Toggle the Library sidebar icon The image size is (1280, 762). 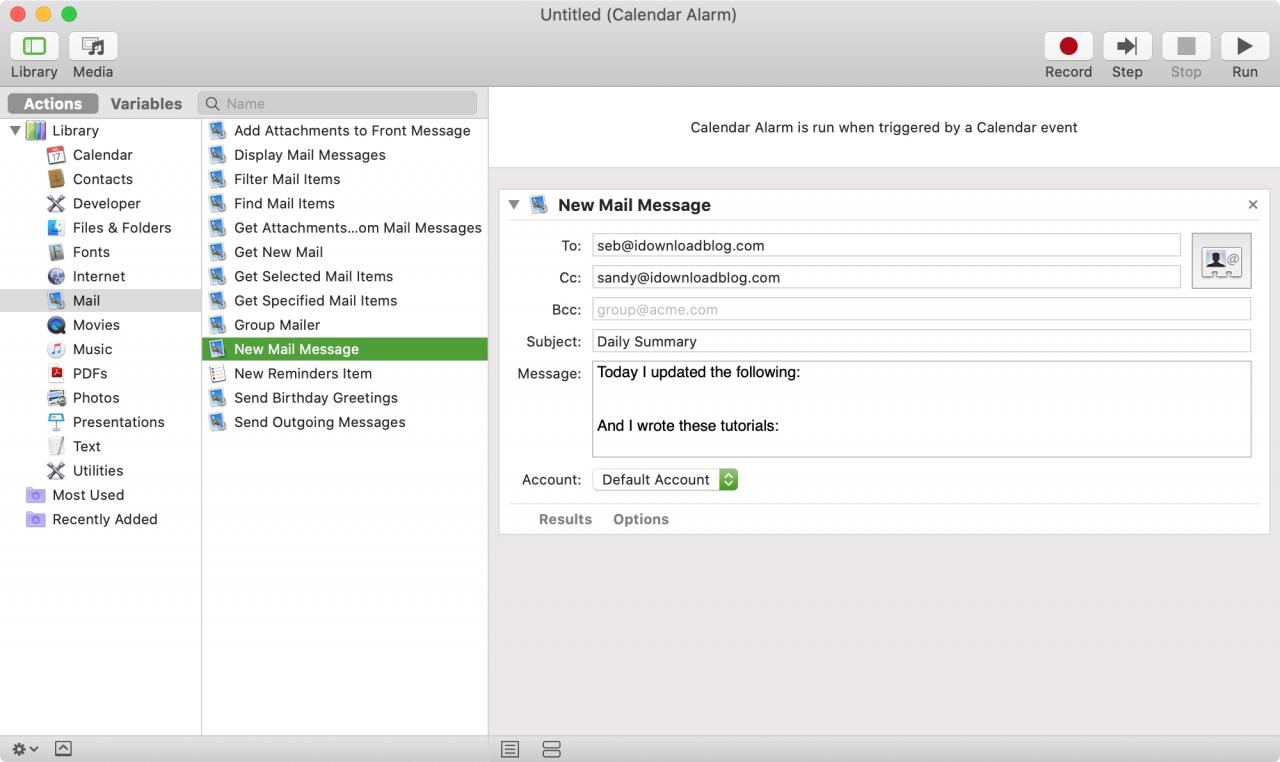(34, 46)
